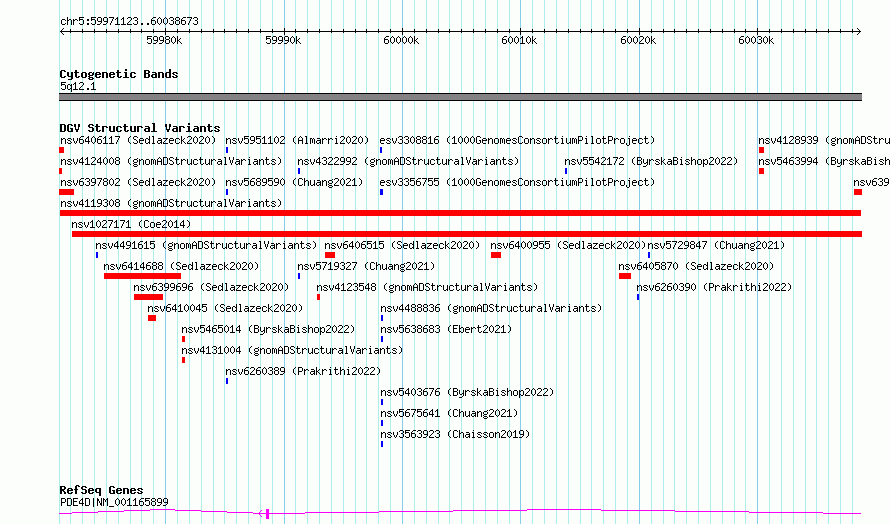Select red bar under nsv6405870
Image resolution: width=890 pixels, height=524 pixels.
(625, 276)
